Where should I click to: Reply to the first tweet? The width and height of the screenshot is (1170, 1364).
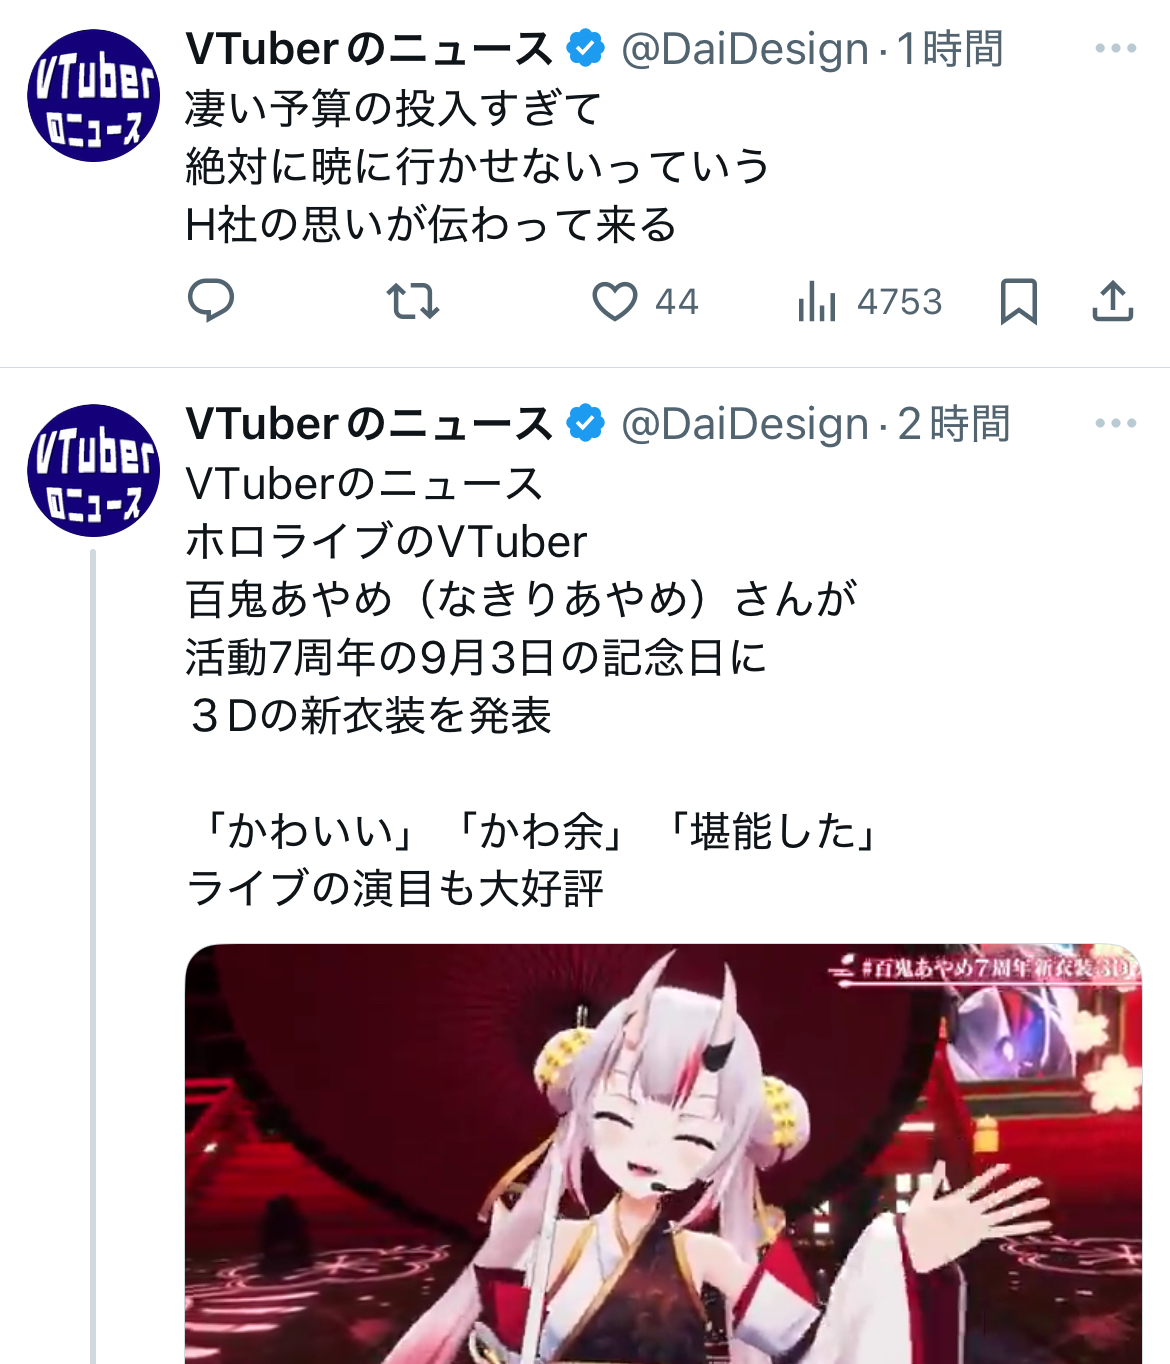click(x=211, y=301)
